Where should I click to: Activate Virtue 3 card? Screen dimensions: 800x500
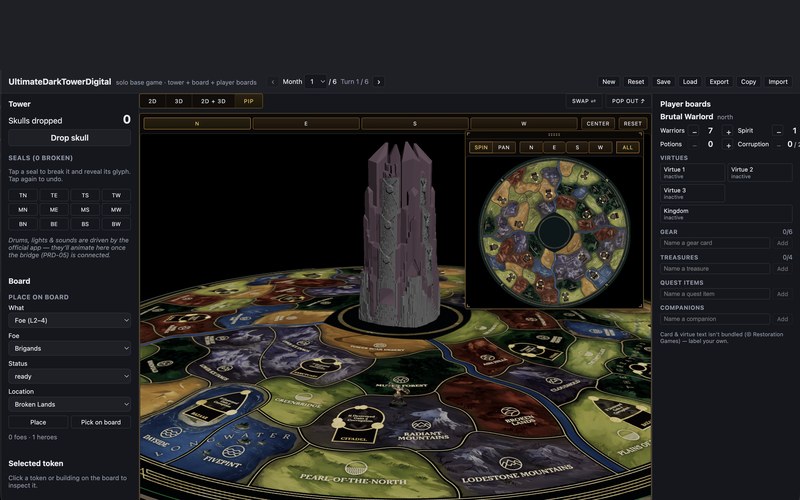(692, 193)
